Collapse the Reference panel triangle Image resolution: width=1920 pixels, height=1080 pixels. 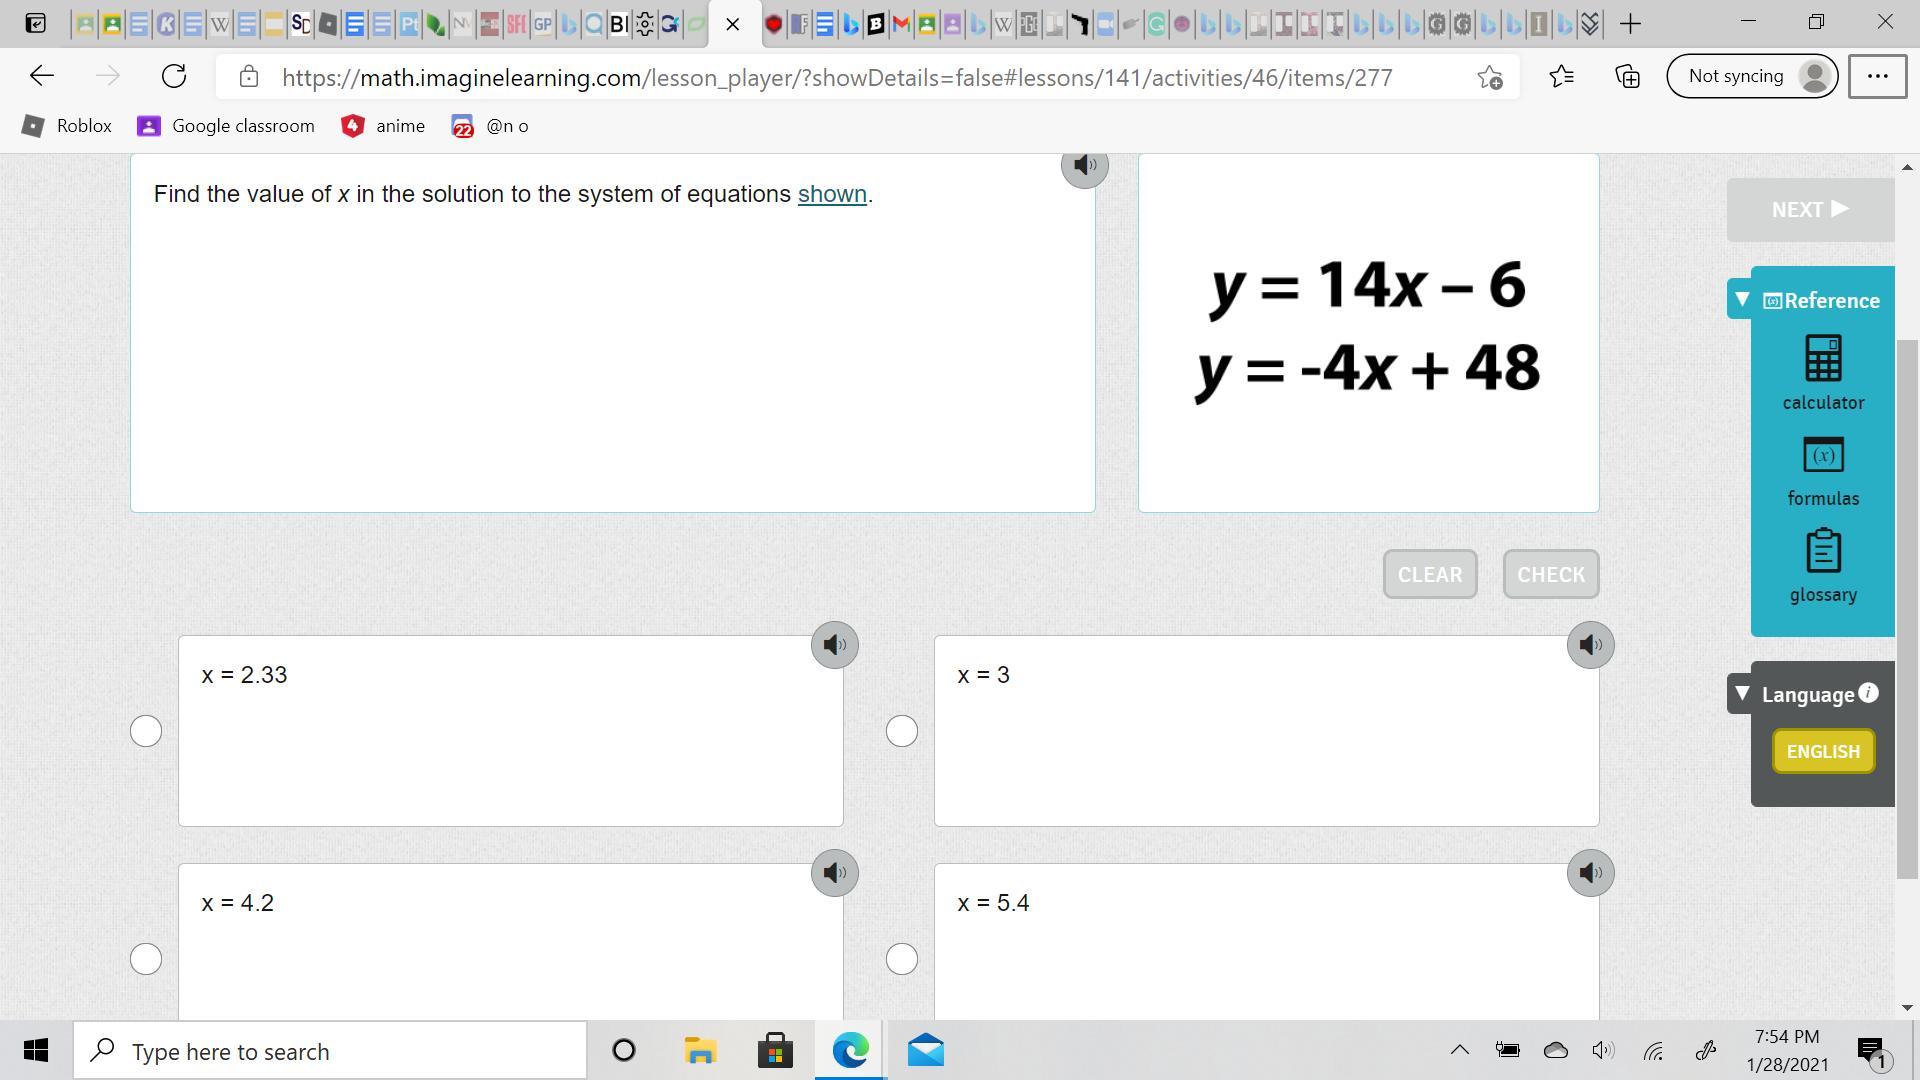point(1742,299)
